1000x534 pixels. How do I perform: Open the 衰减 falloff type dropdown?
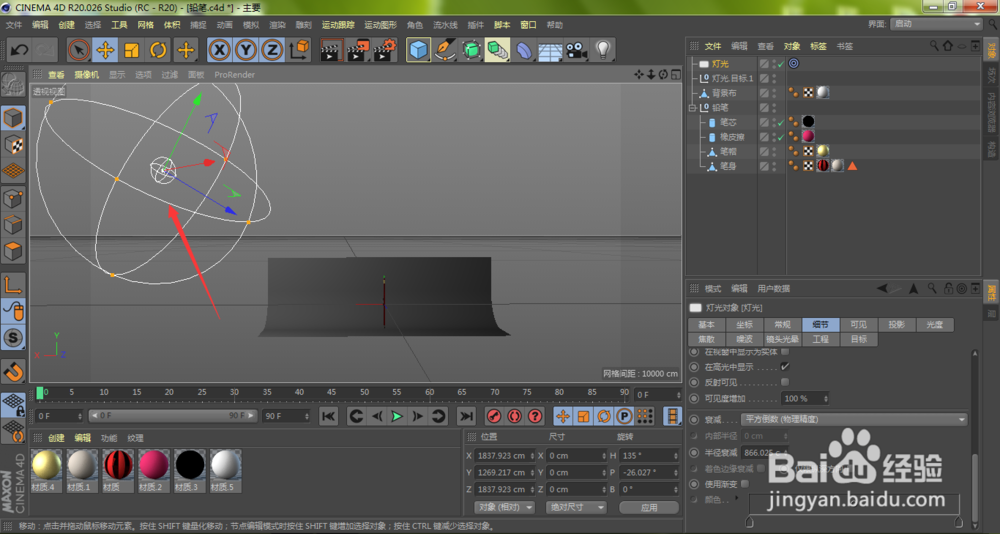click(854, 420)
